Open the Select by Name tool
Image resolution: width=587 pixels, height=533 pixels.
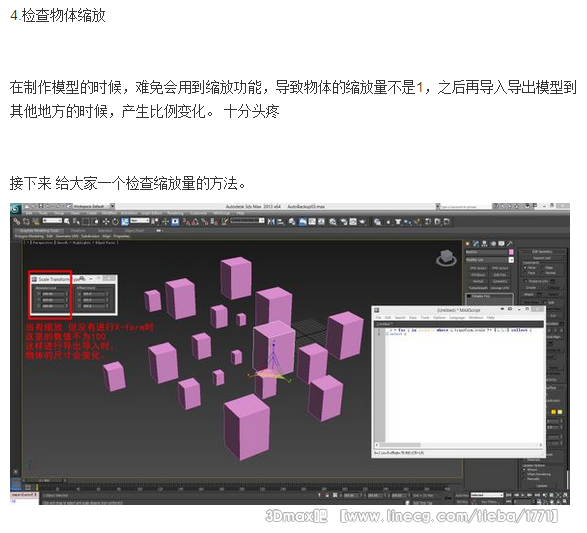[x=76, y=222]
